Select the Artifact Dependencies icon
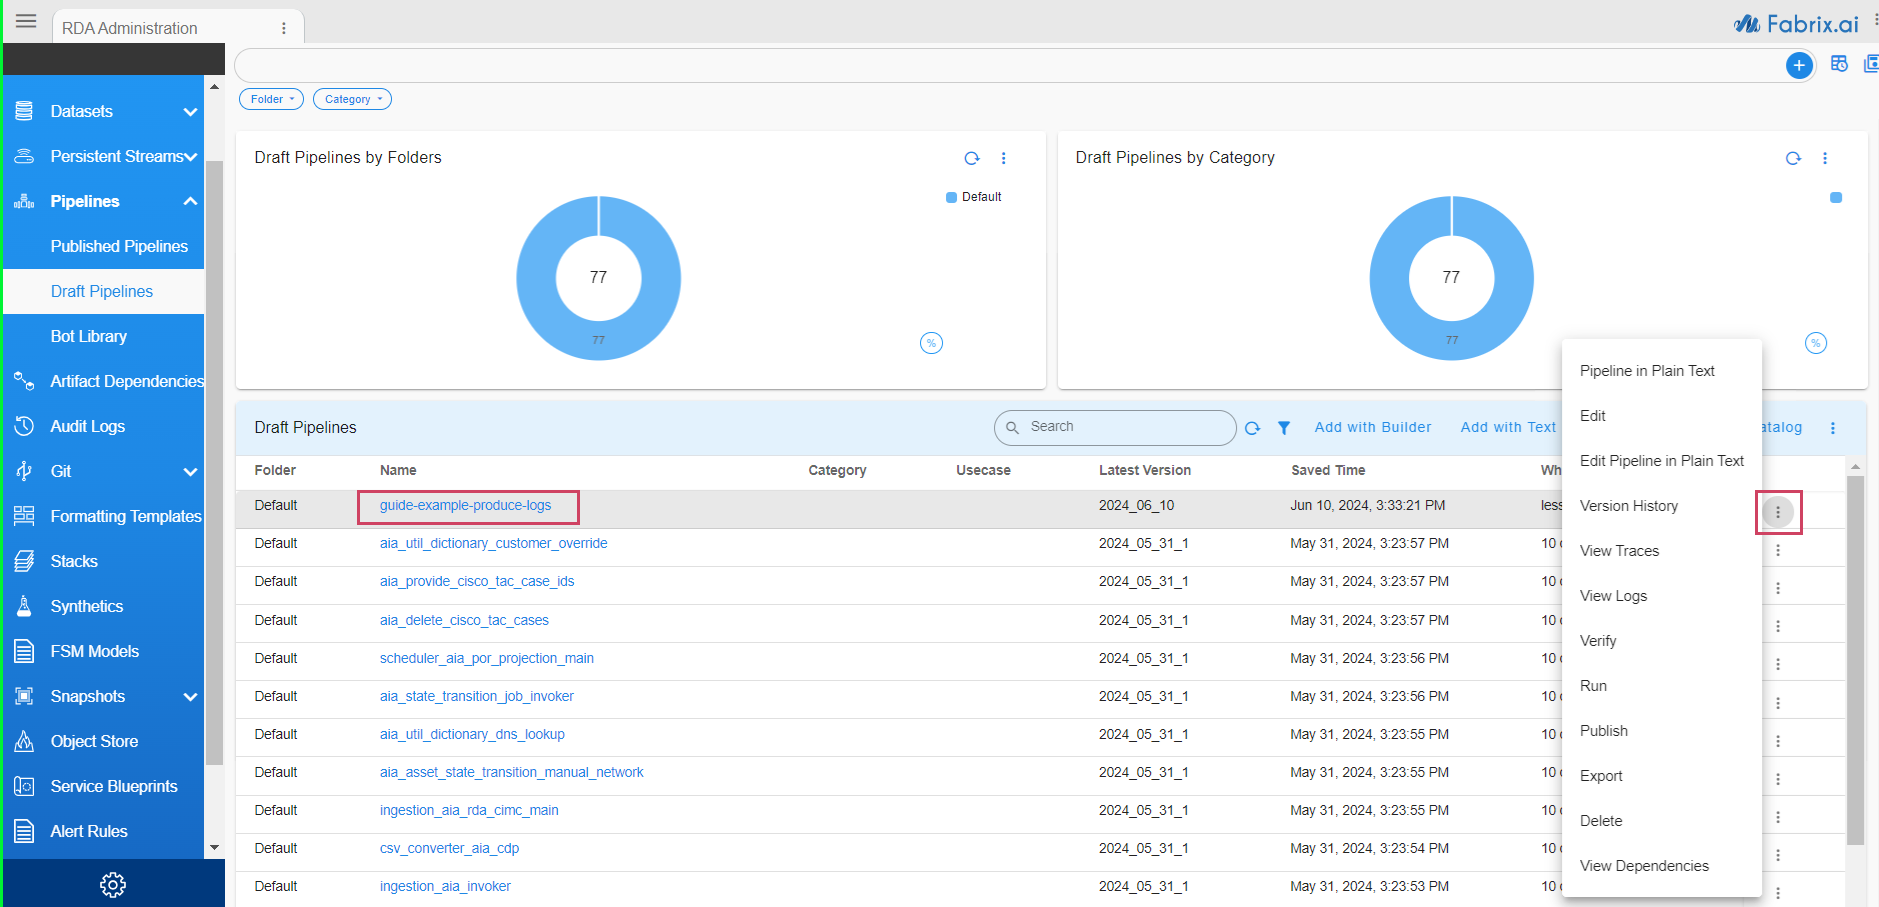This screenshot has height=907, width=1879. pyautogui.click(x=24, y=381)
